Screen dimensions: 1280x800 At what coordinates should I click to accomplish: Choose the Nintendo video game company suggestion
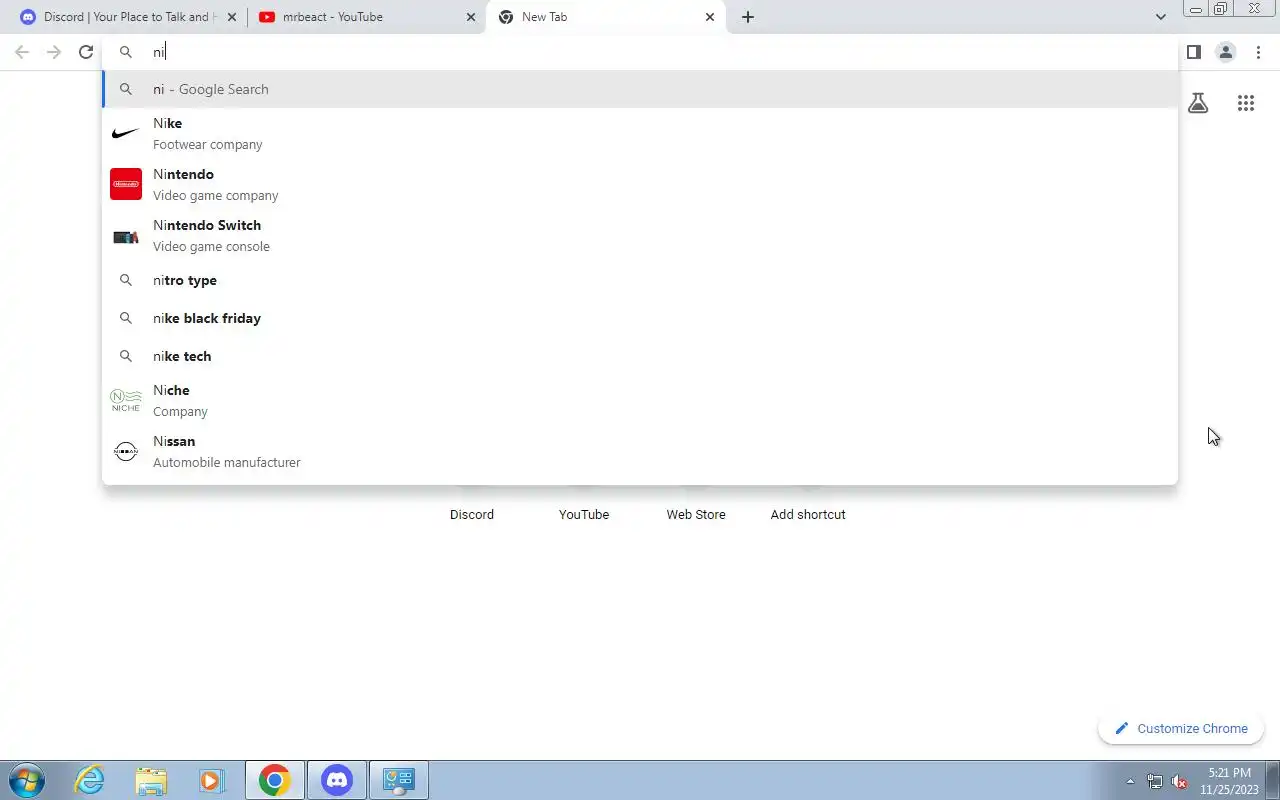coord(640,184)
